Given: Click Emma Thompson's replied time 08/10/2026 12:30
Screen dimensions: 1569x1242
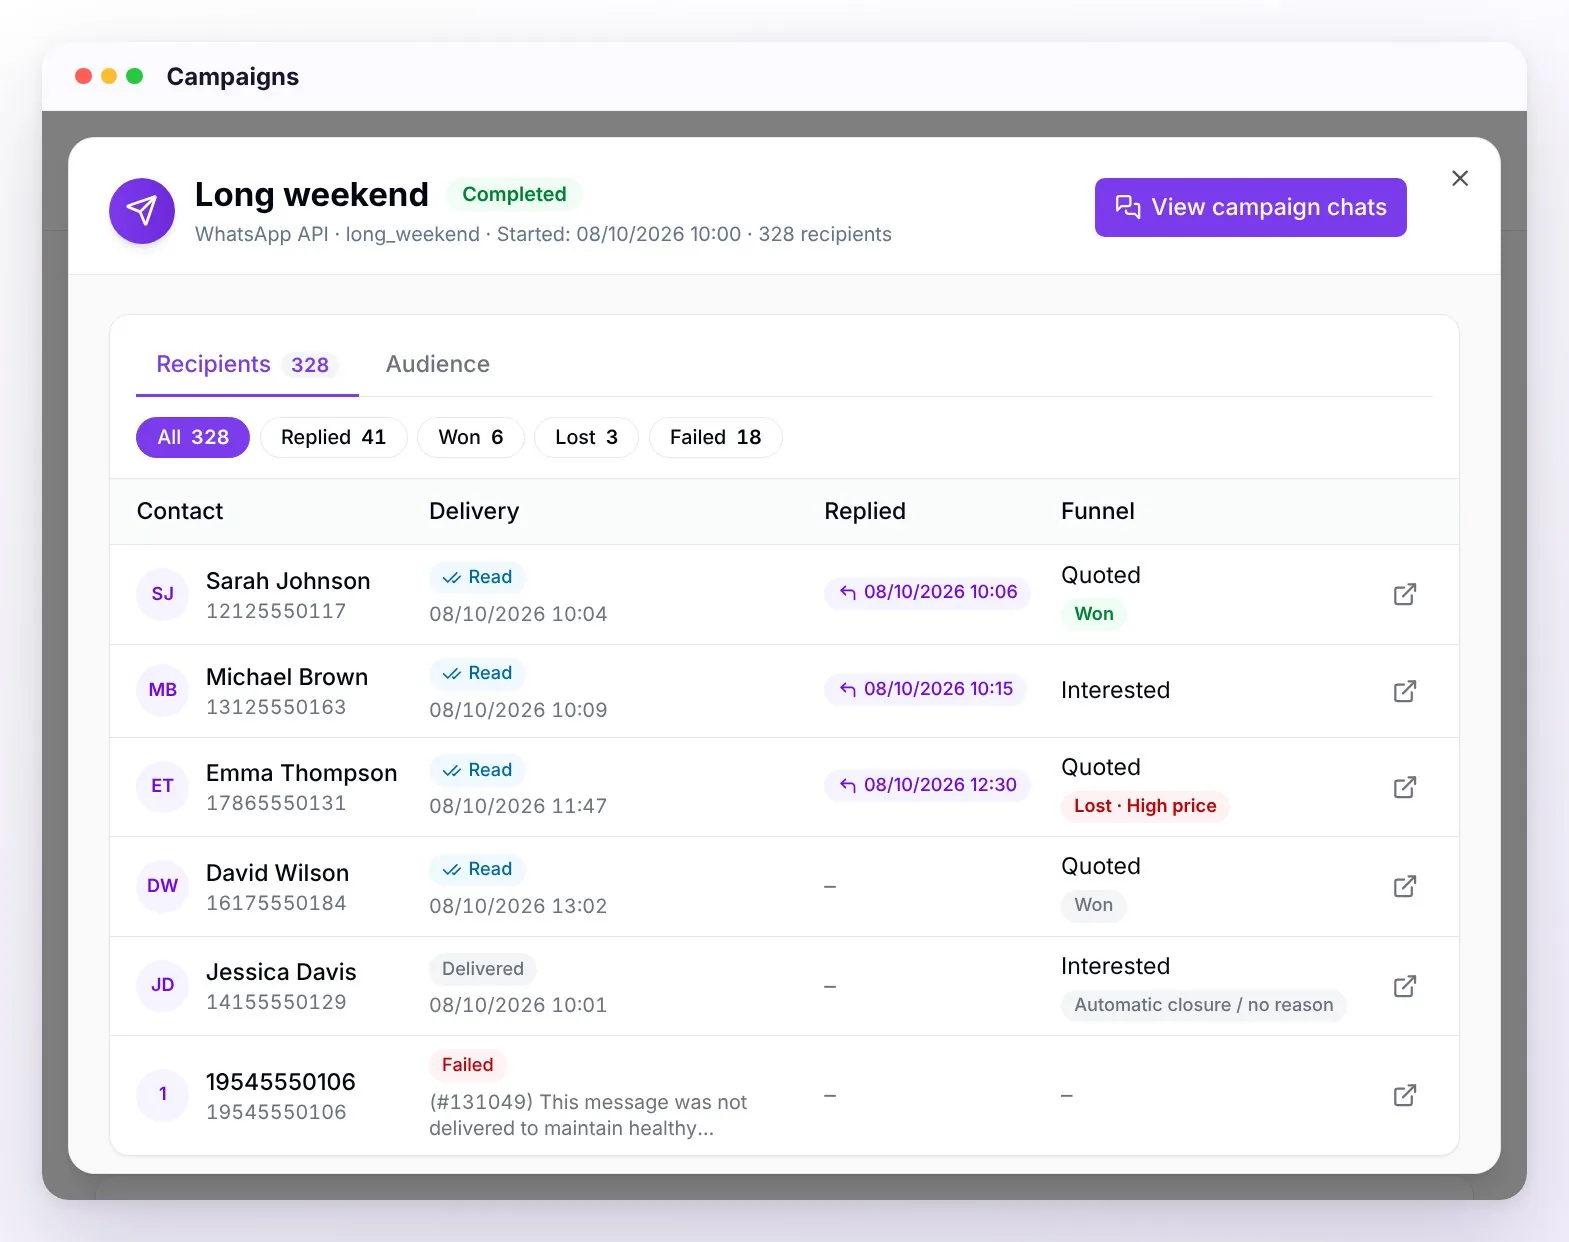Looking at the screenshot, I should point(928,785).
